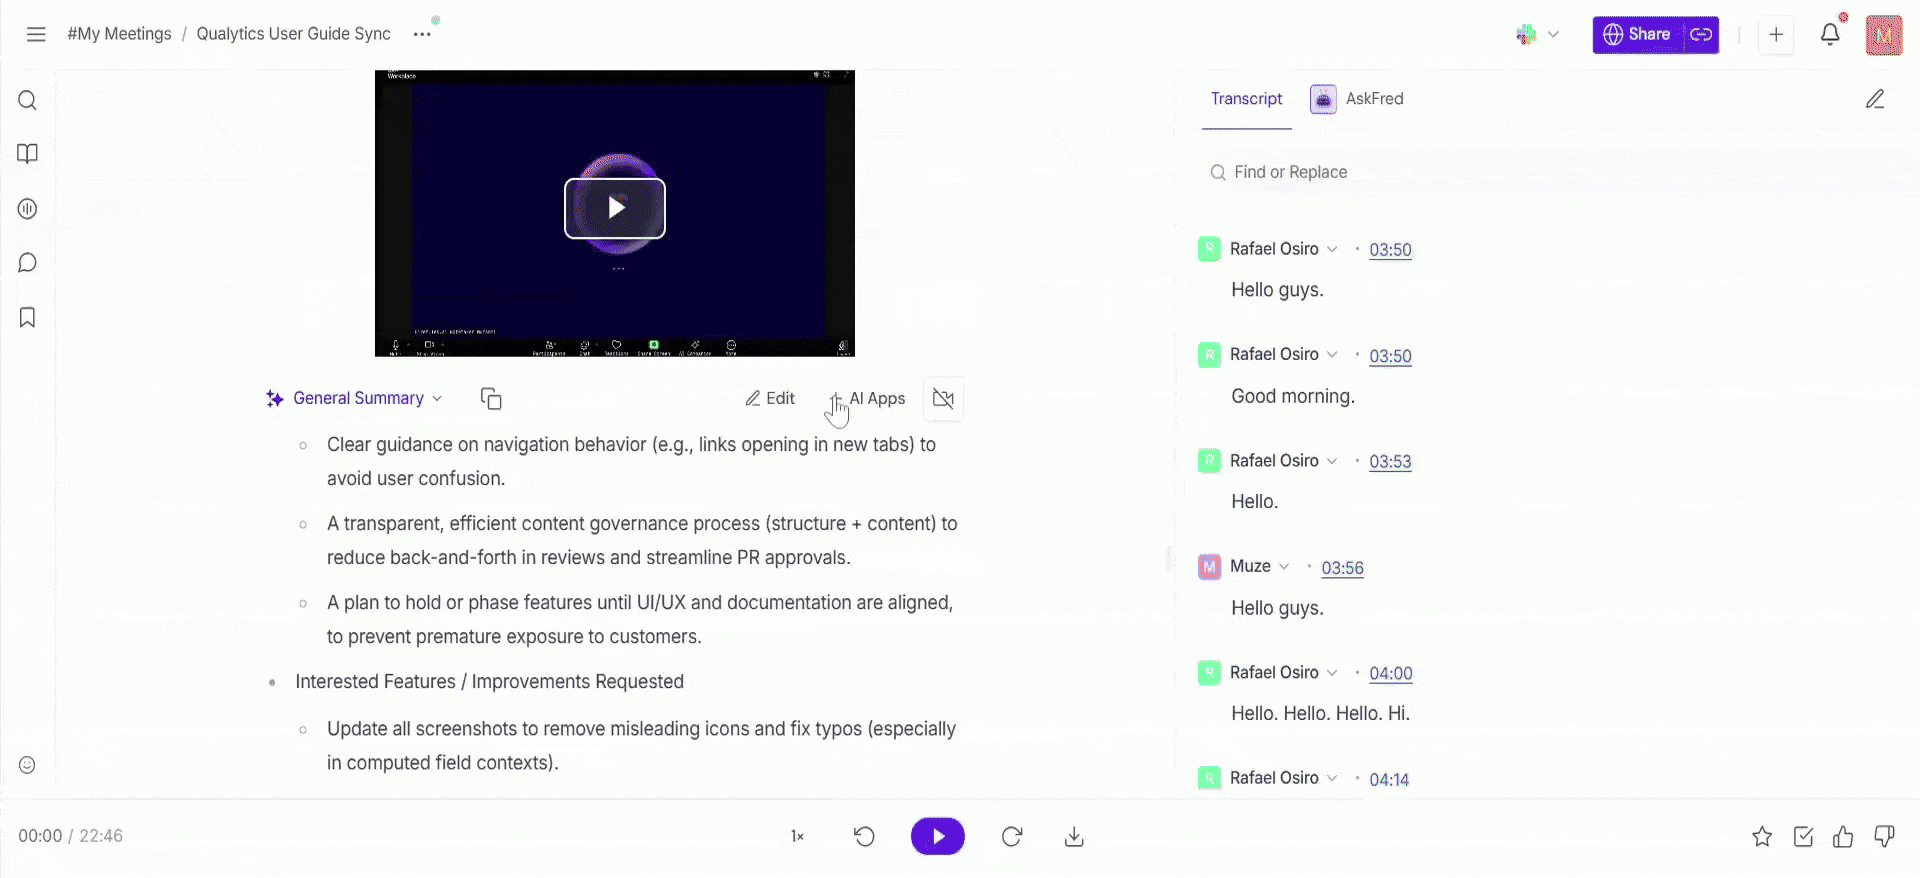1920x878 pixels.
Task: Click transcript line 'Good morning.'
Action: 1293,396
